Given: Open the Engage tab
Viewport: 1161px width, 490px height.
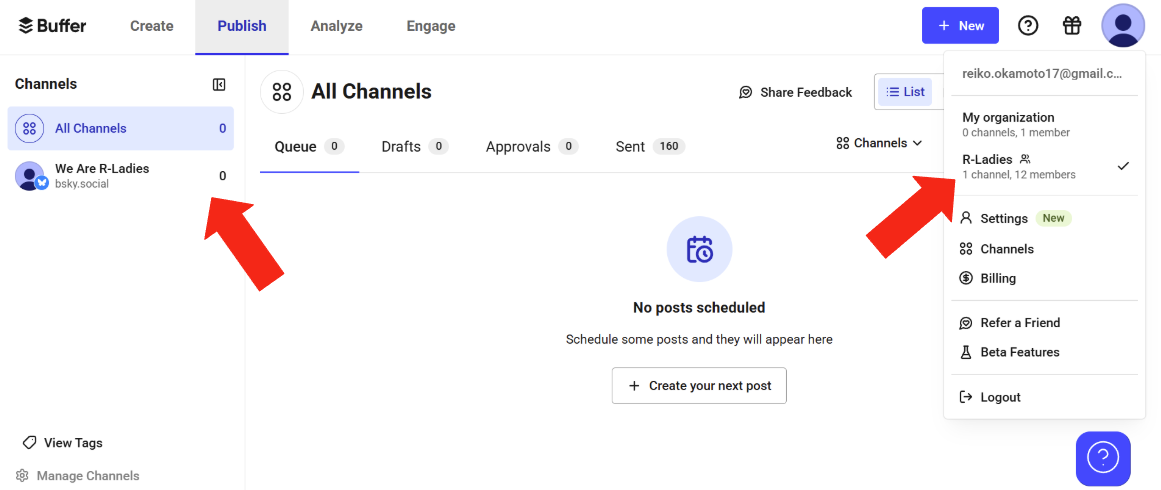Looking at the screenshot, I should 431,26.
